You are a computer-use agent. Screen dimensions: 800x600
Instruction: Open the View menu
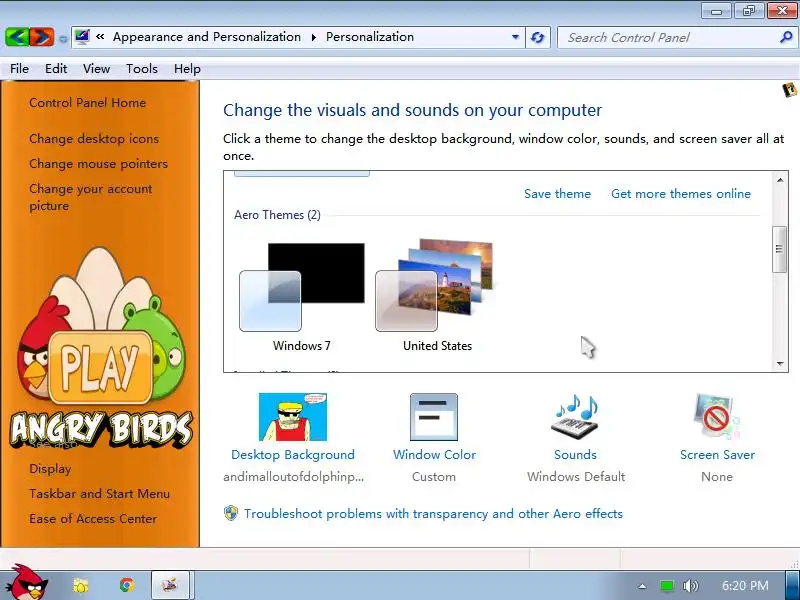coord(96,68)
